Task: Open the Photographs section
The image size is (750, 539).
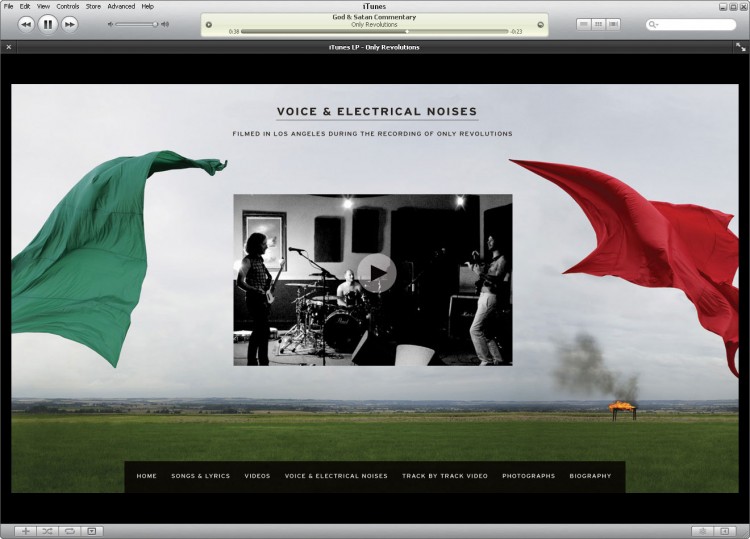Action: pos(529,476)
